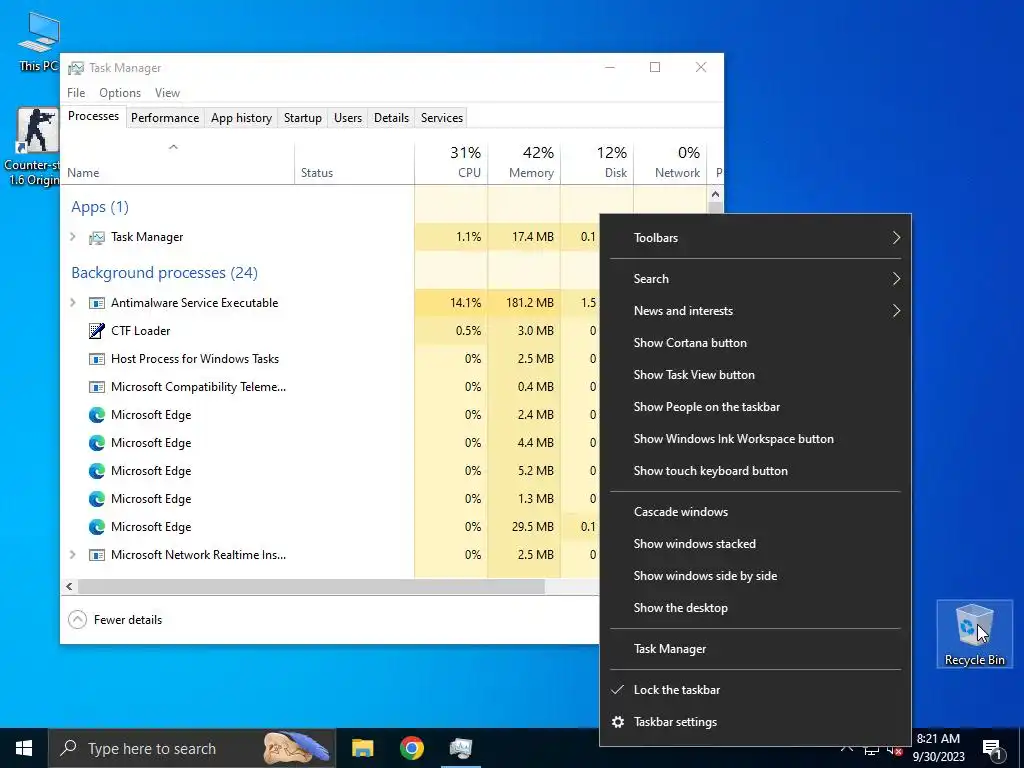Toggle Show Task View button

click(756, 375)
